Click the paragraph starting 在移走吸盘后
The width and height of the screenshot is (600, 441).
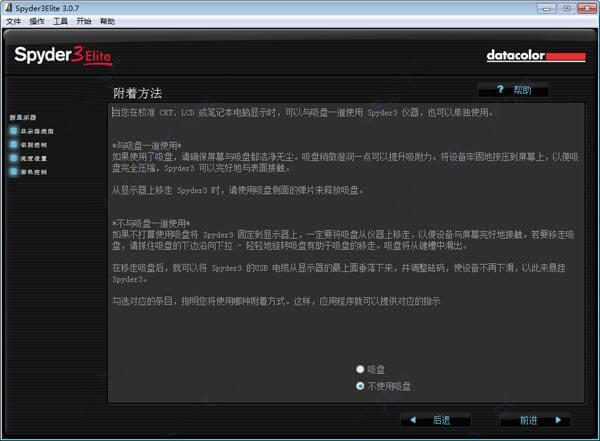(339, 273)
